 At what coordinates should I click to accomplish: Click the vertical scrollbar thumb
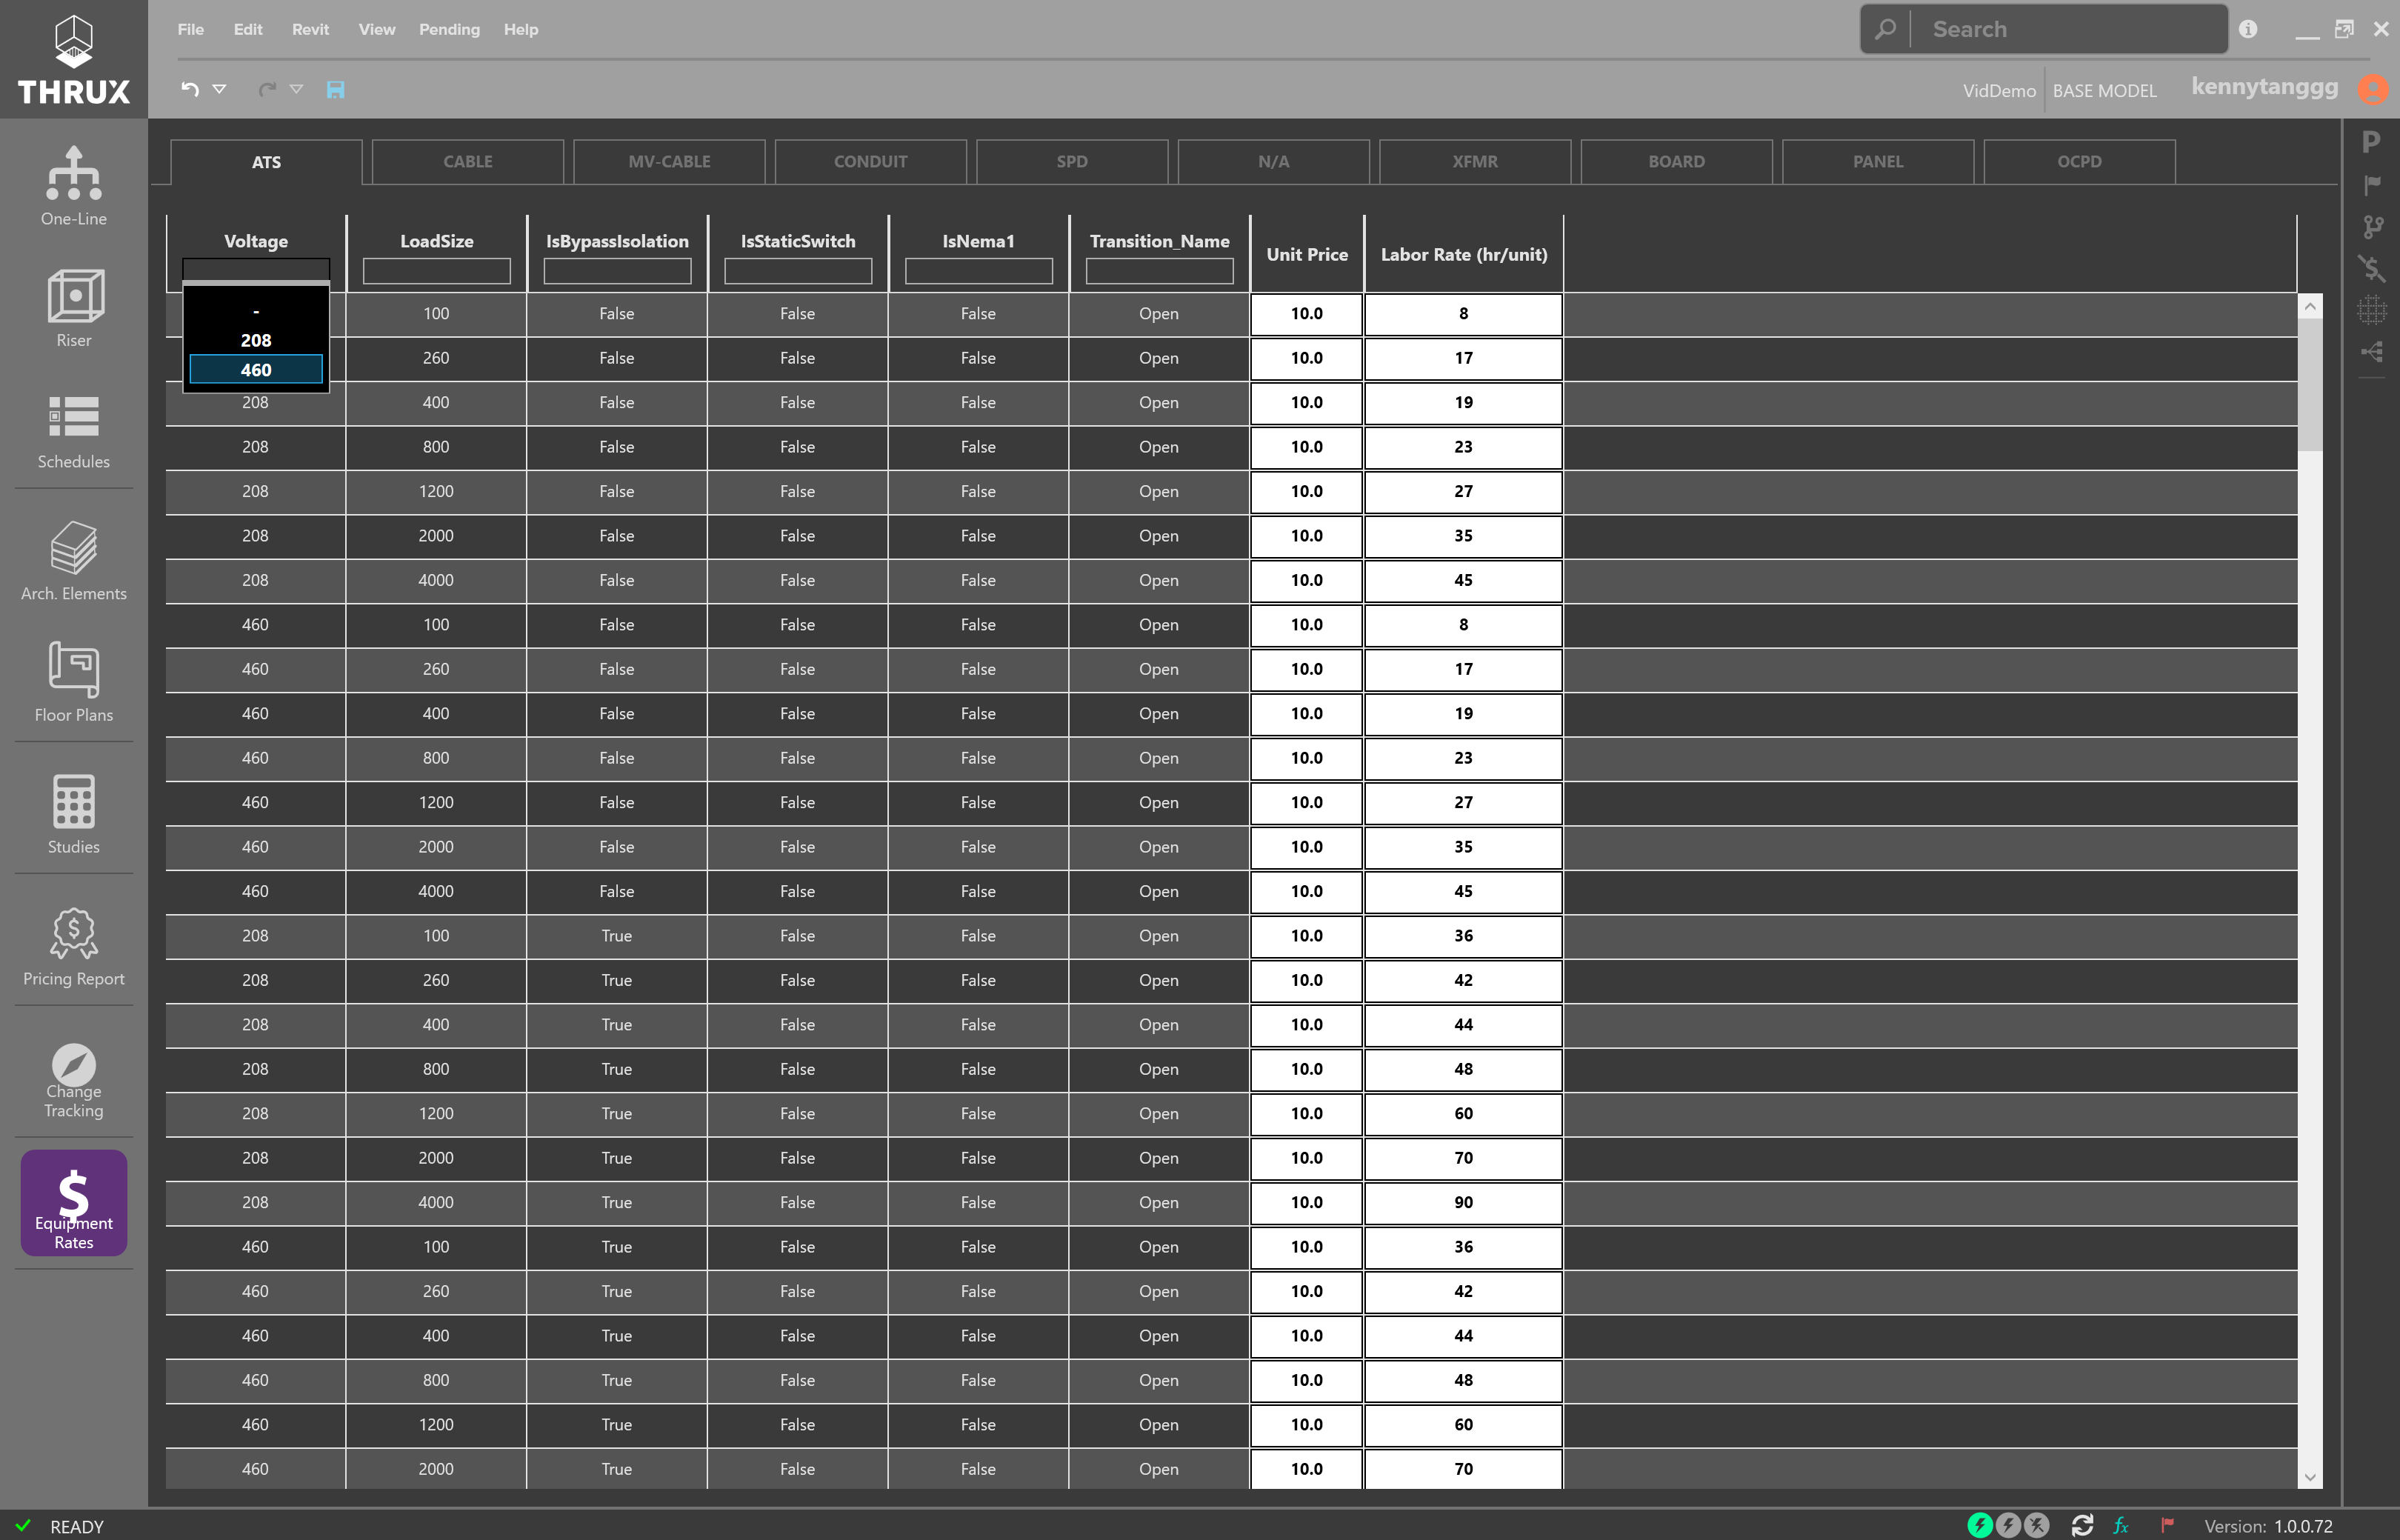(2310, 385)
